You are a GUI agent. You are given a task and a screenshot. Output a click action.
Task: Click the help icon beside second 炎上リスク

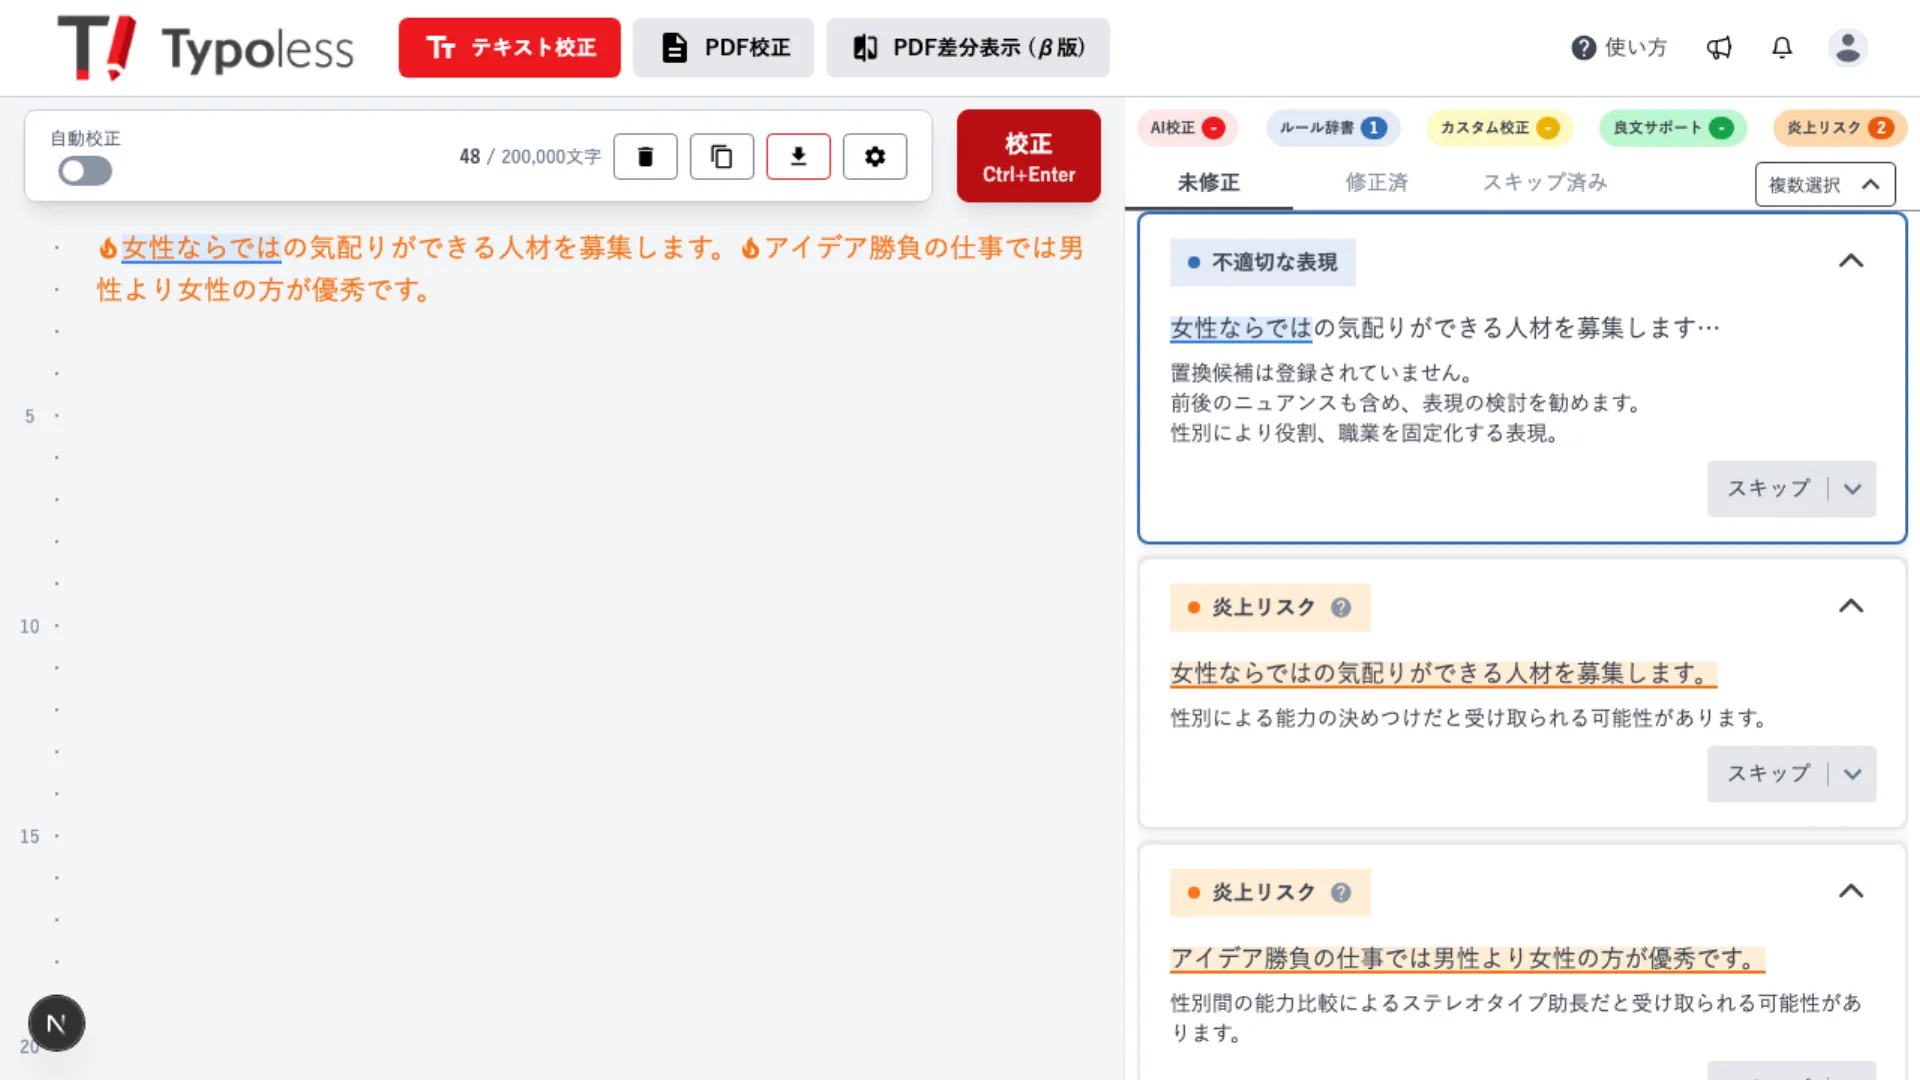tap(1341, 892)
